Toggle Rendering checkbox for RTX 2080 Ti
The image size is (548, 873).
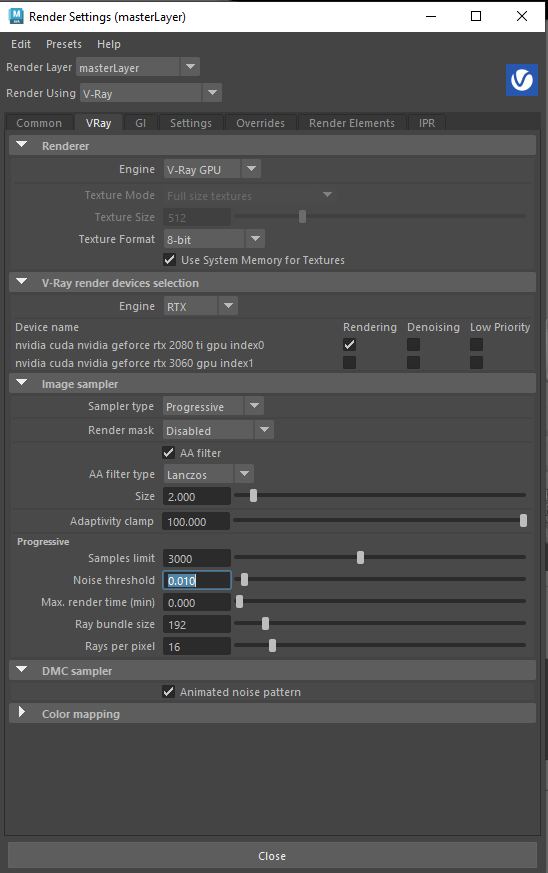(350, 345)
